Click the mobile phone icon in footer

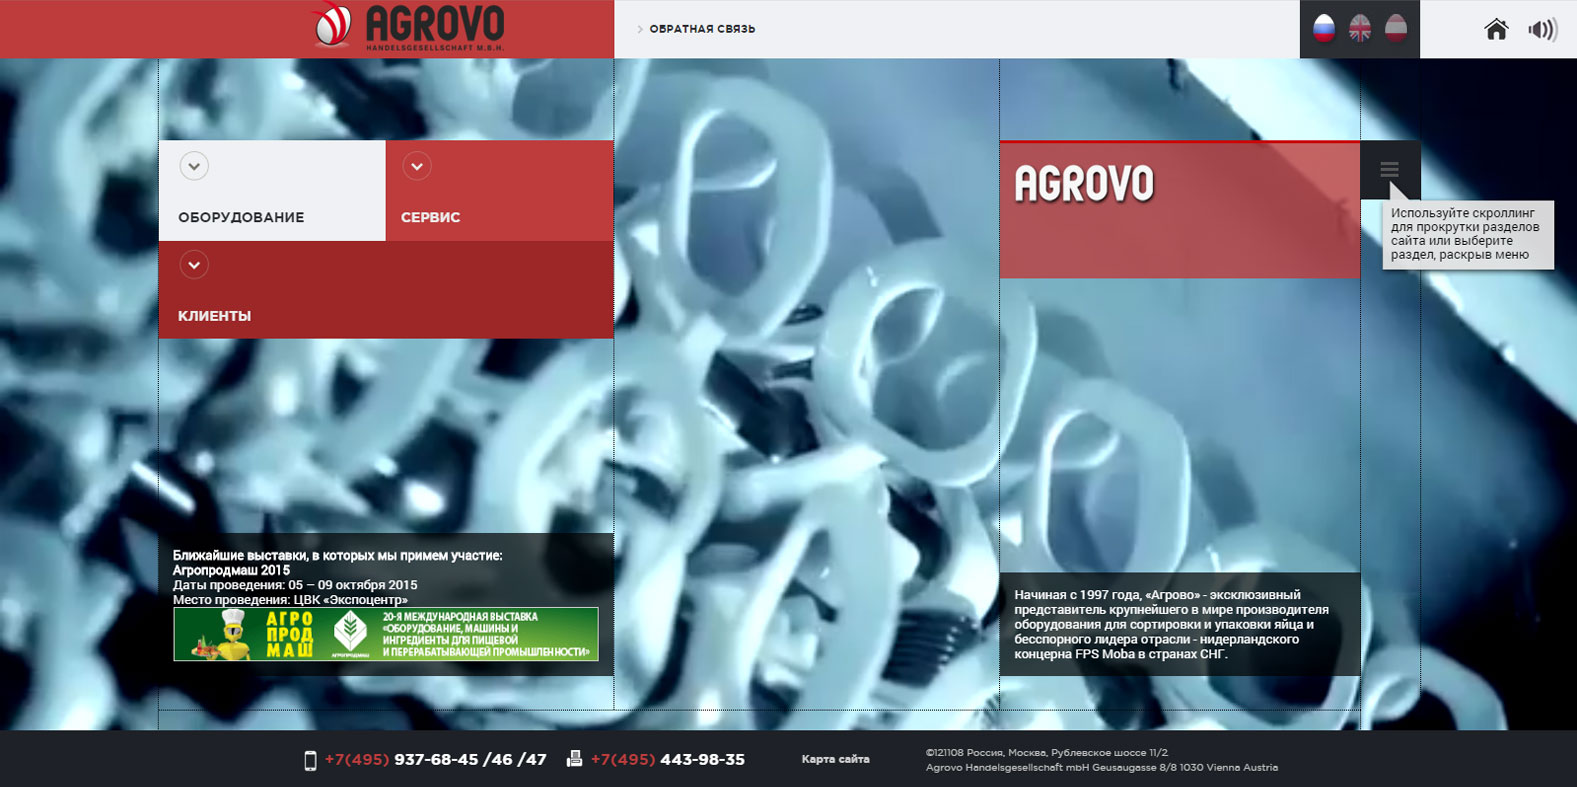[310, 760]
